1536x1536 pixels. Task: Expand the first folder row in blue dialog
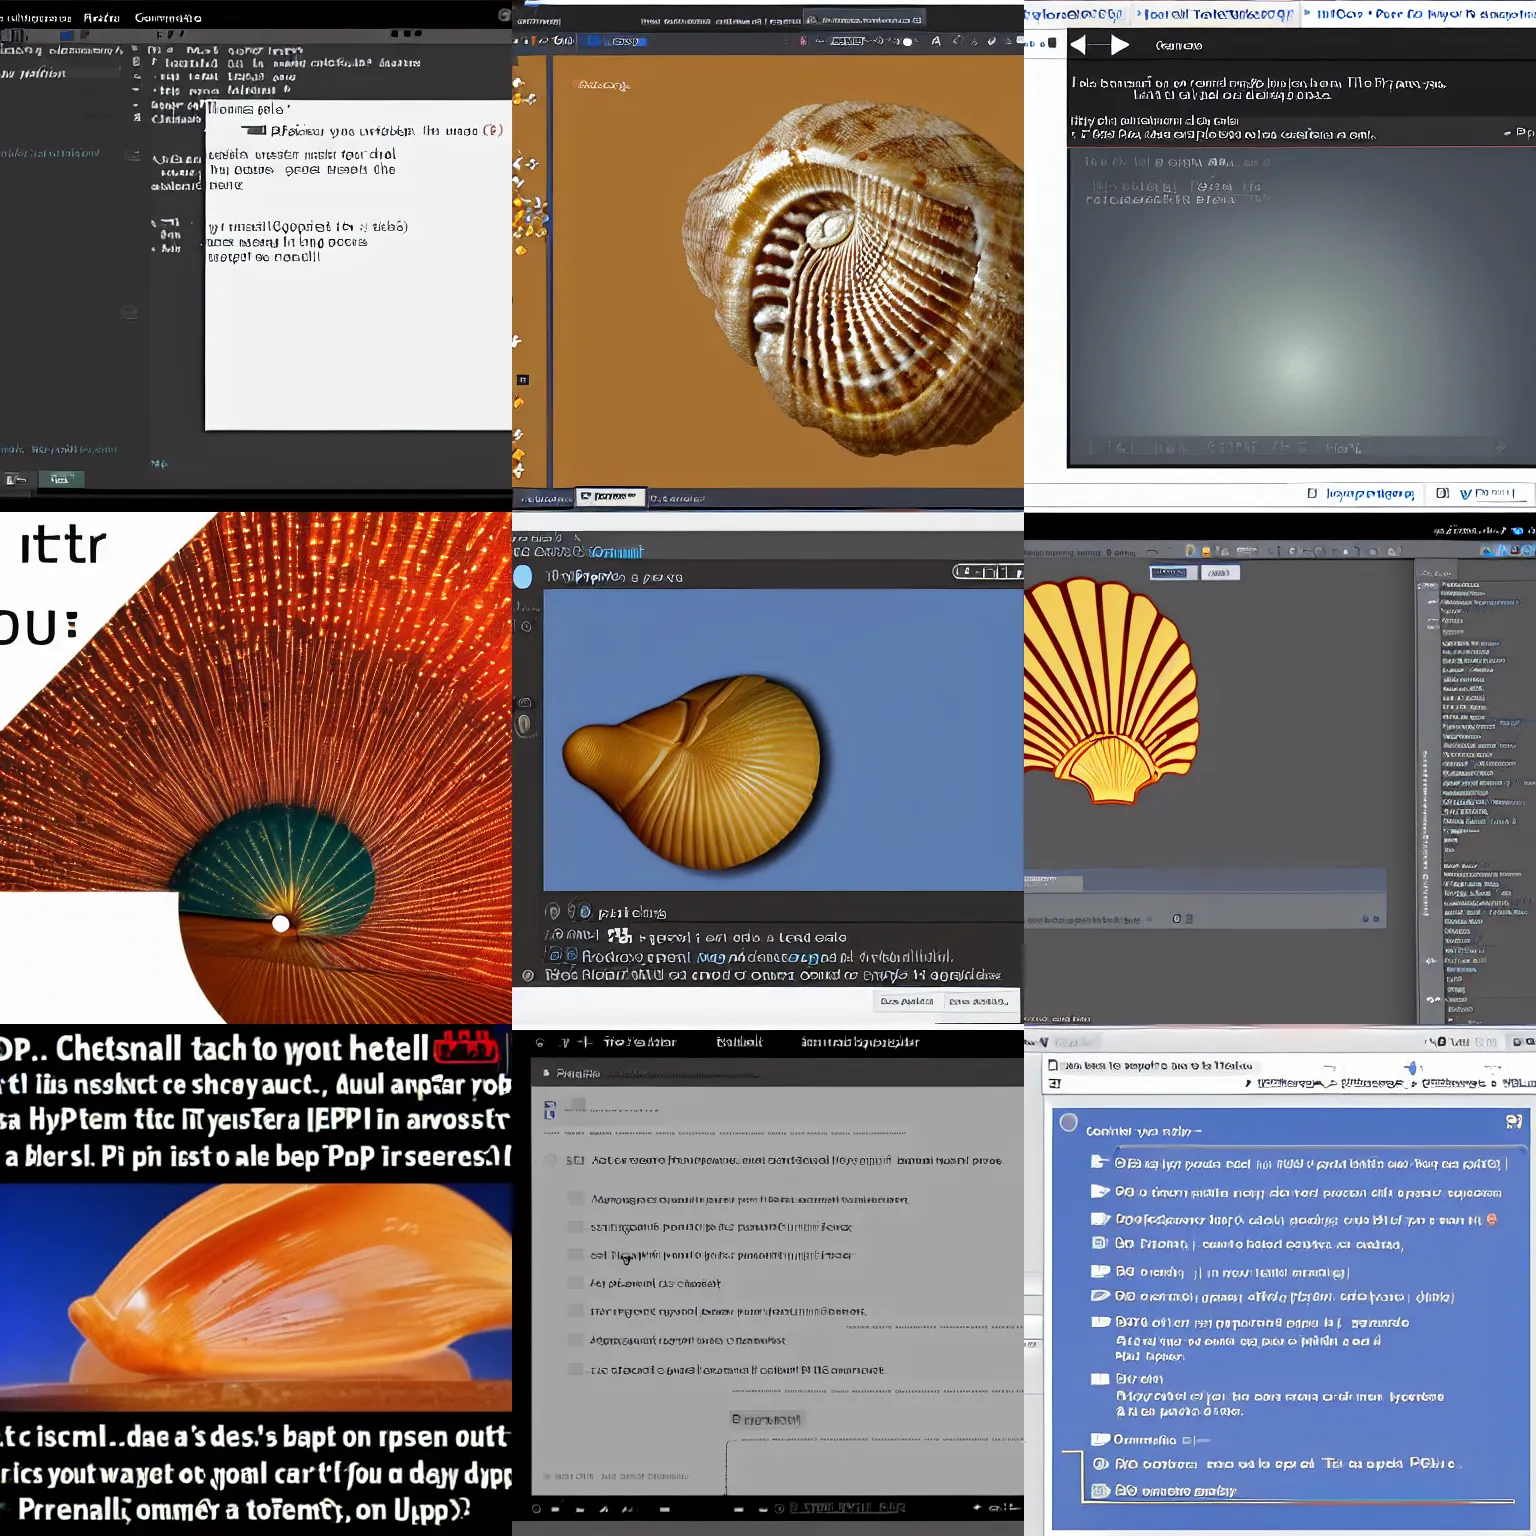[x=1099, y=1162]
